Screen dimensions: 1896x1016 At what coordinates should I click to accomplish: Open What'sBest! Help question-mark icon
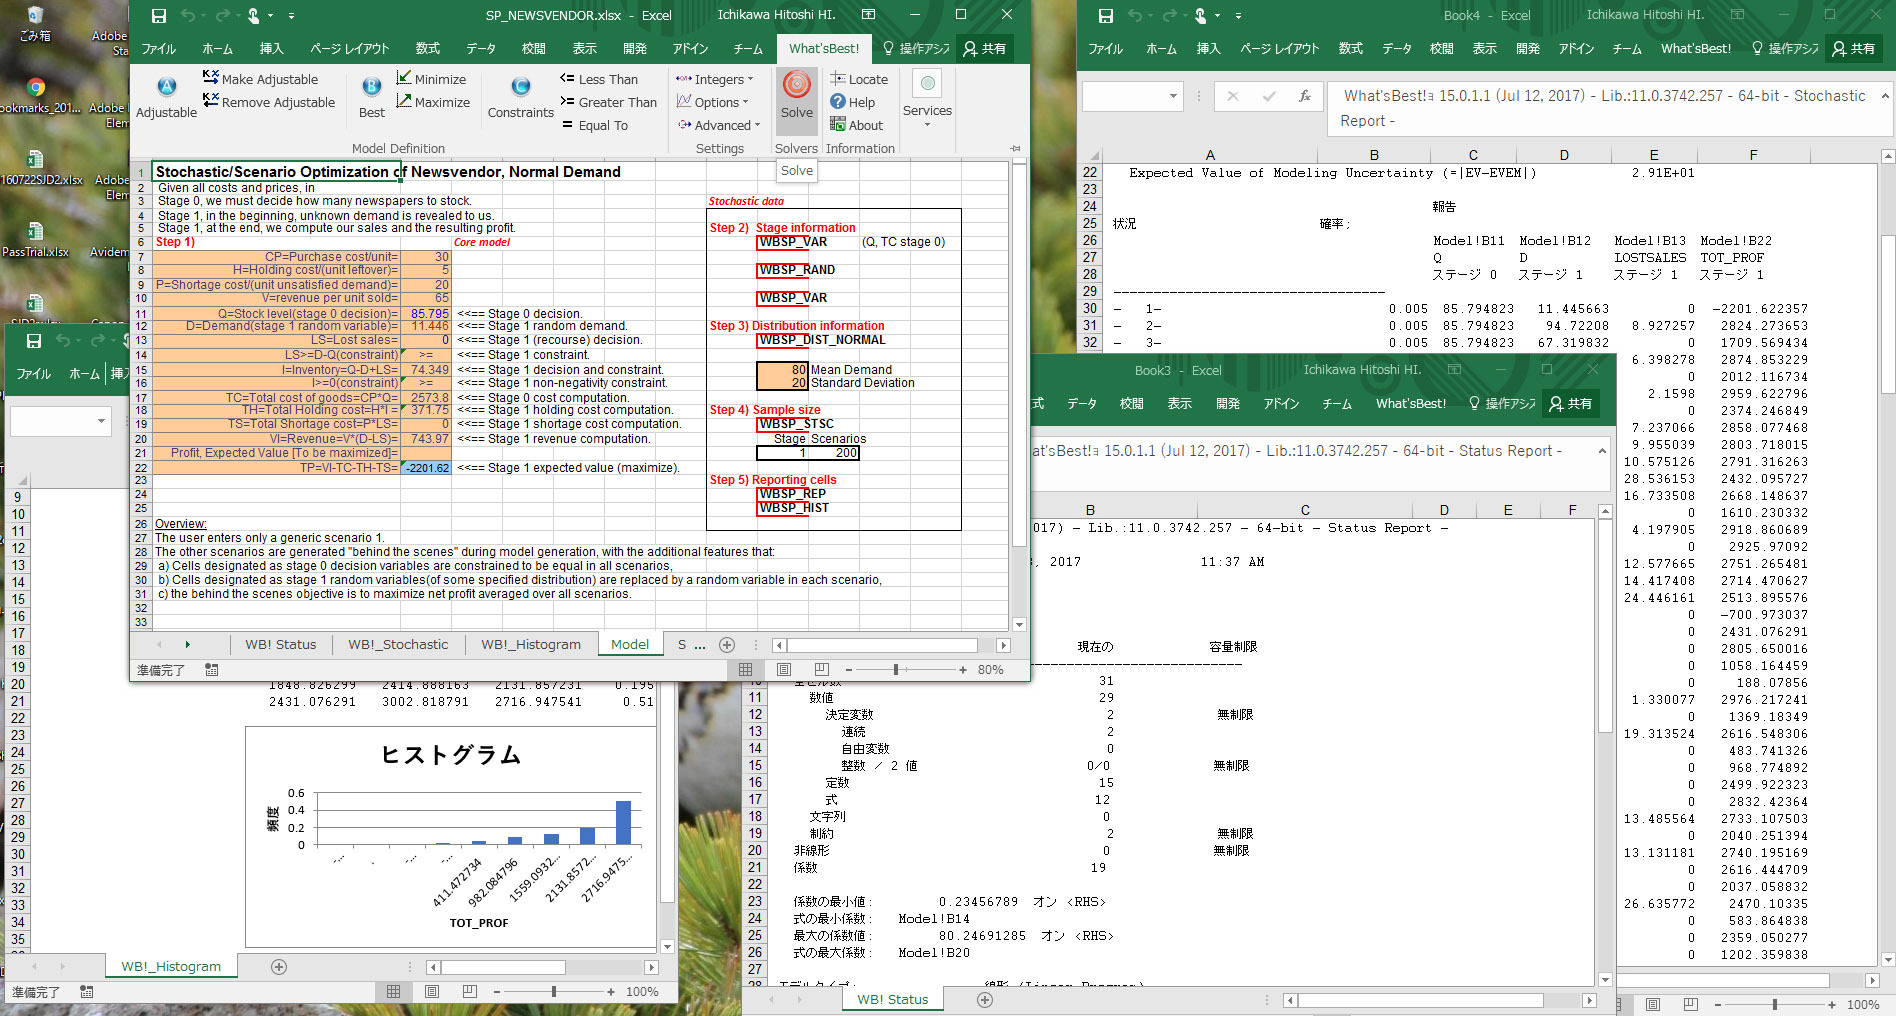[x=838, y=102]
